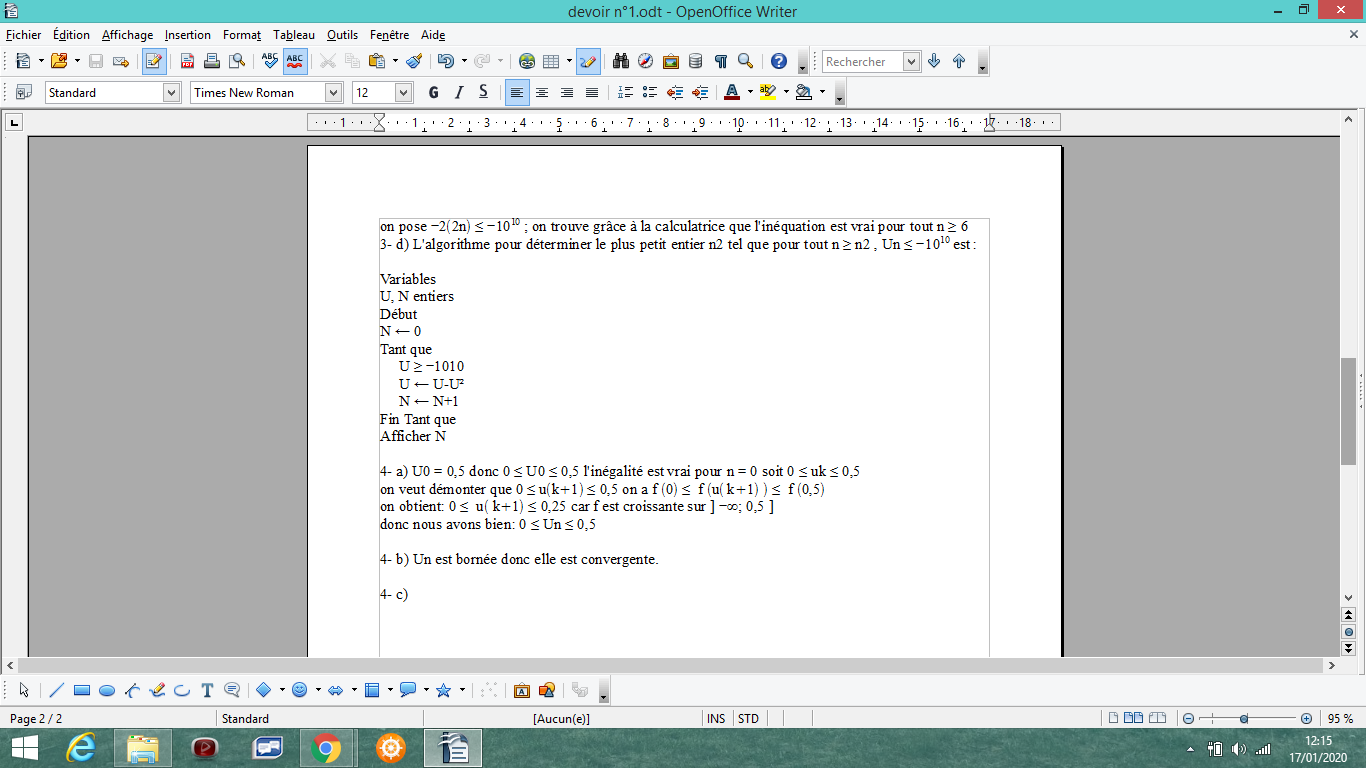The width and height of the screenshot is (1366, 768).
Task: Toggle nonprinting characters pilcrow button
Action: coord(720,61)
